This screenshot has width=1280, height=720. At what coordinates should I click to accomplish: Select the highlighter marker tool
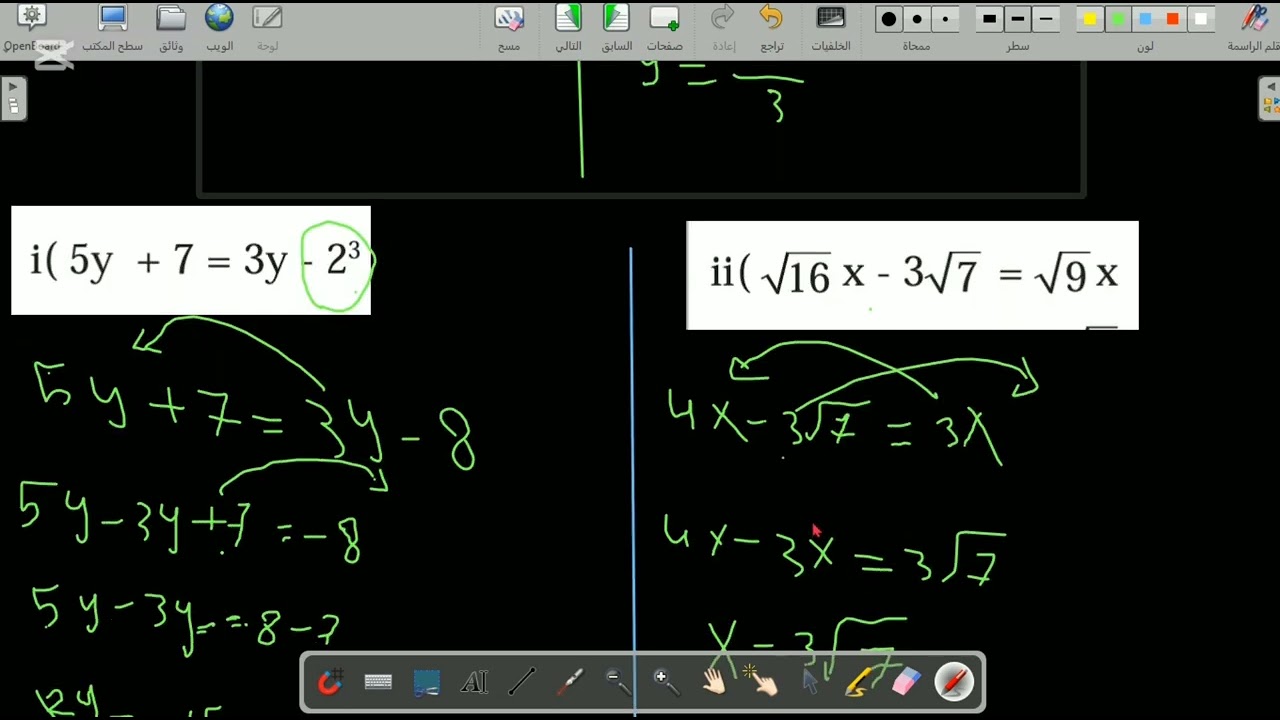(x=858, y=682)
